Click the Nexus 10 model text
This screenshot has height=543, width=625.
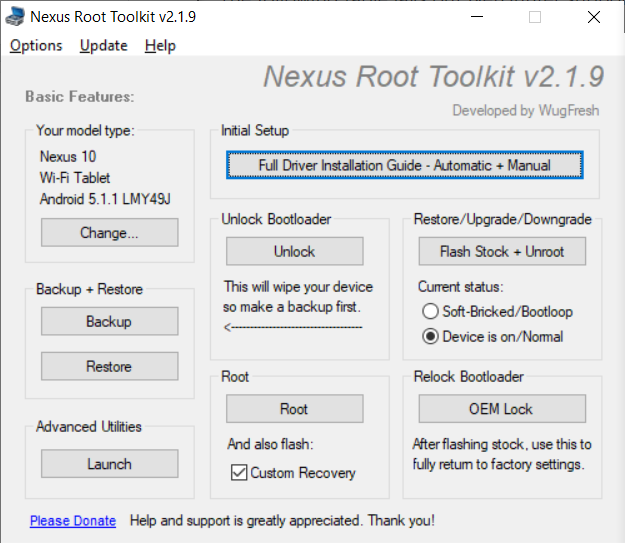[x=68, y=157]
